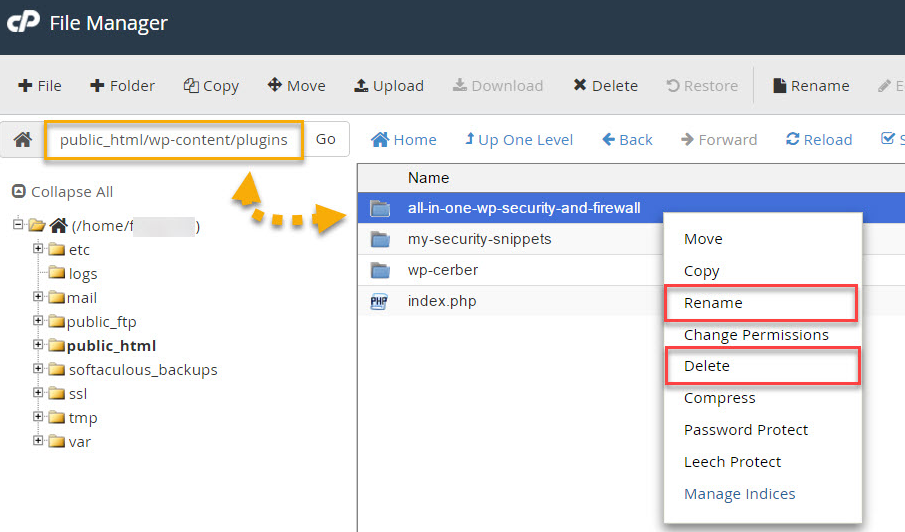
Task: Focus the path field showing public_html/wp-content/plugins
Action: [174, 139]
